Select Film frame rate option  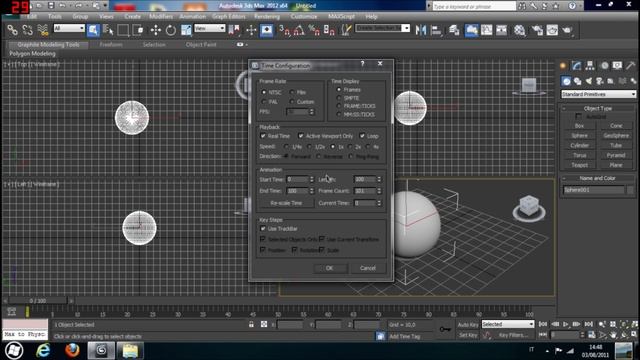292,92
